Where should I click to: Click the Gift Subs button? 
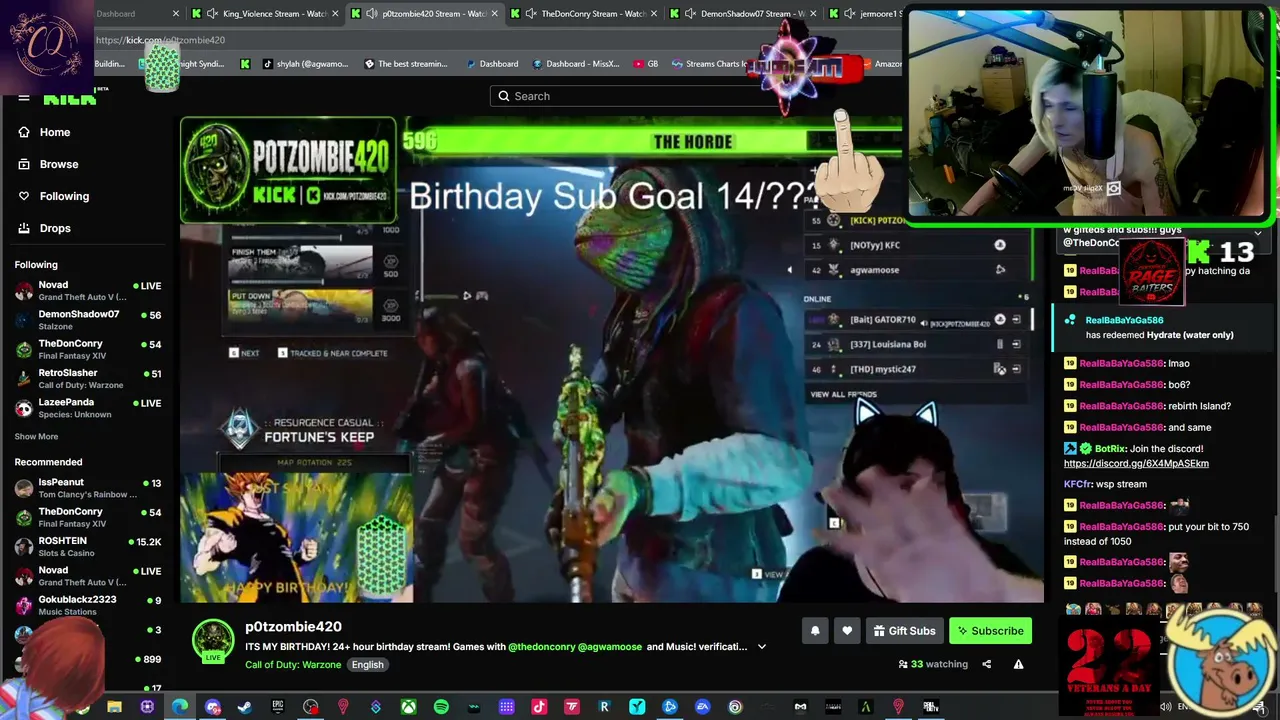coord(904,631)
